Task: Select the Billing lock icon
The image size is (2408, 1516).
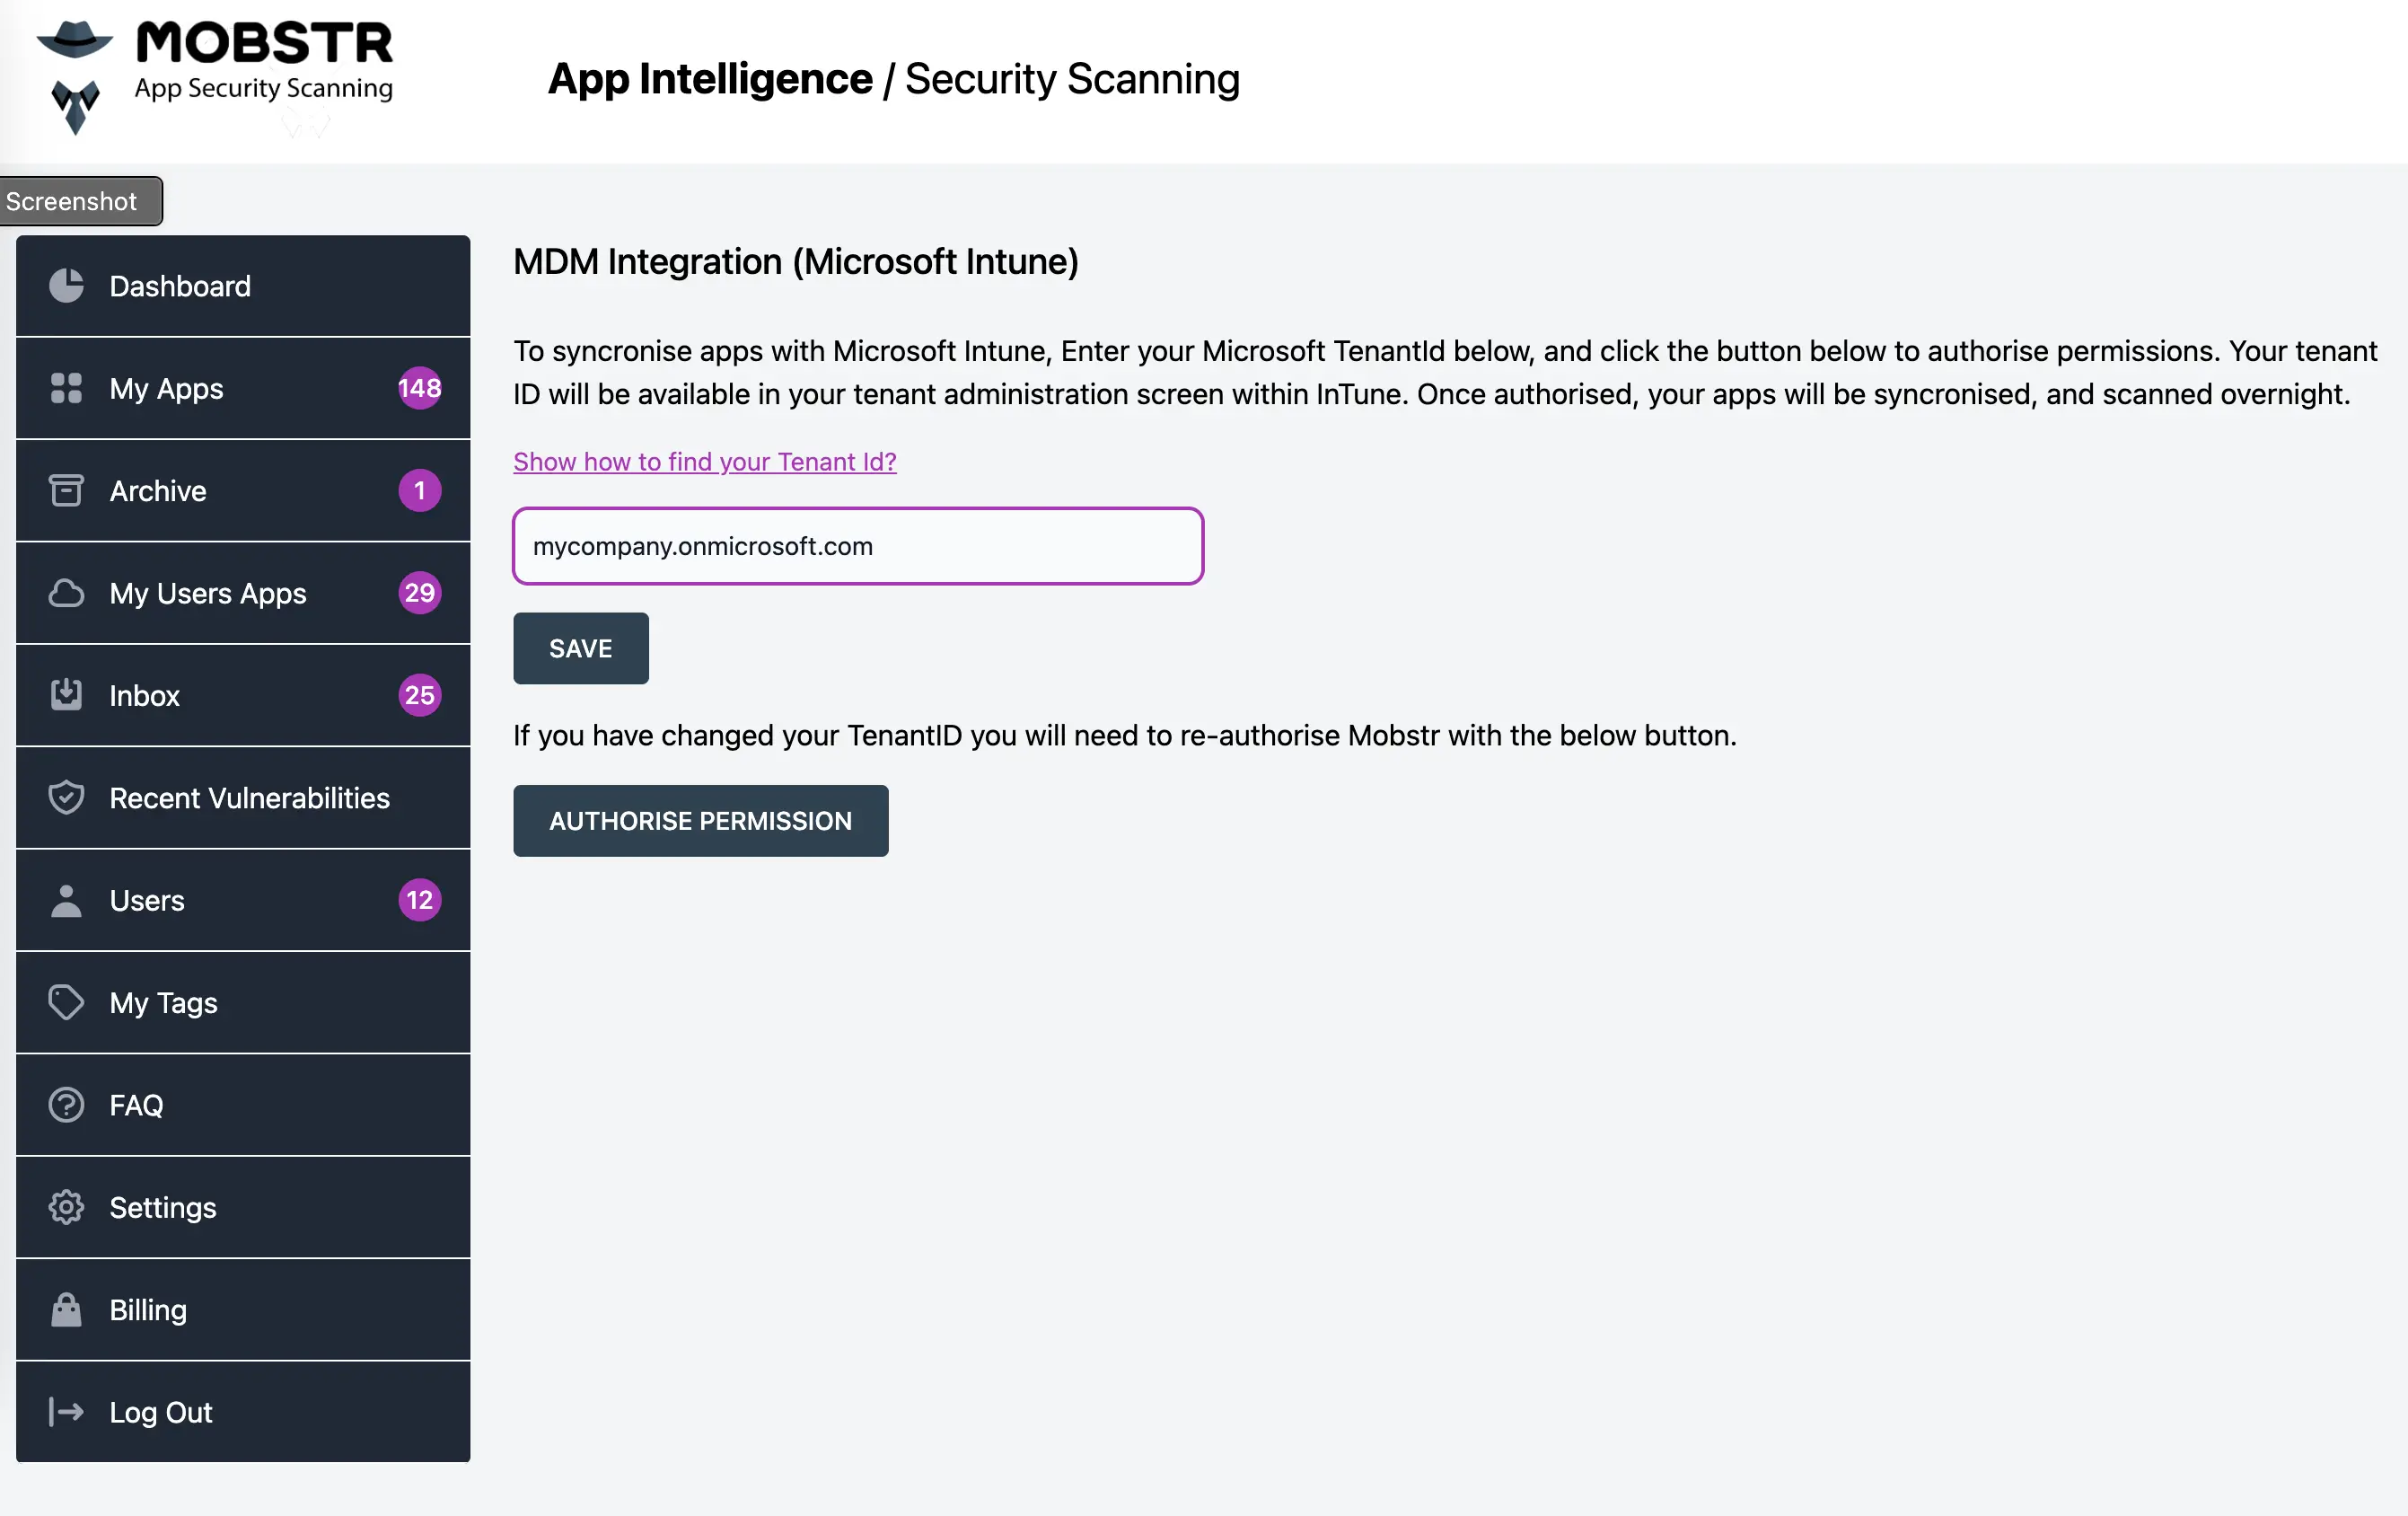Action: tap(66, 1309)
